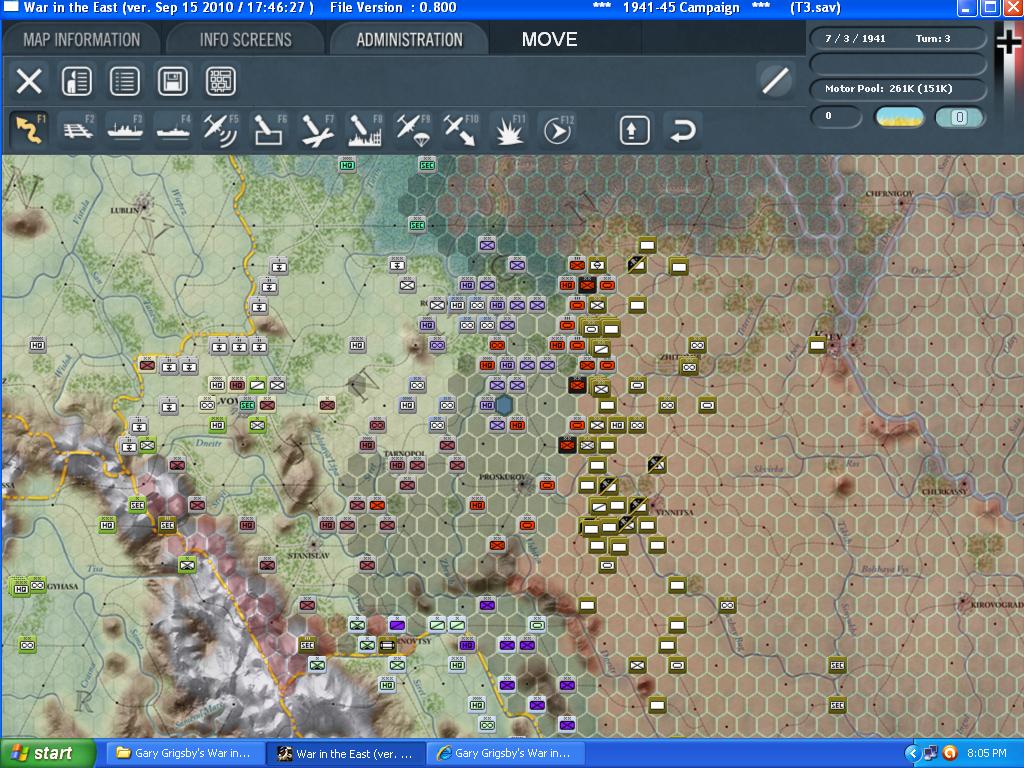Switch to War in the East taskbar item
The image size is (1024, 768).
[x=346, y=754]
